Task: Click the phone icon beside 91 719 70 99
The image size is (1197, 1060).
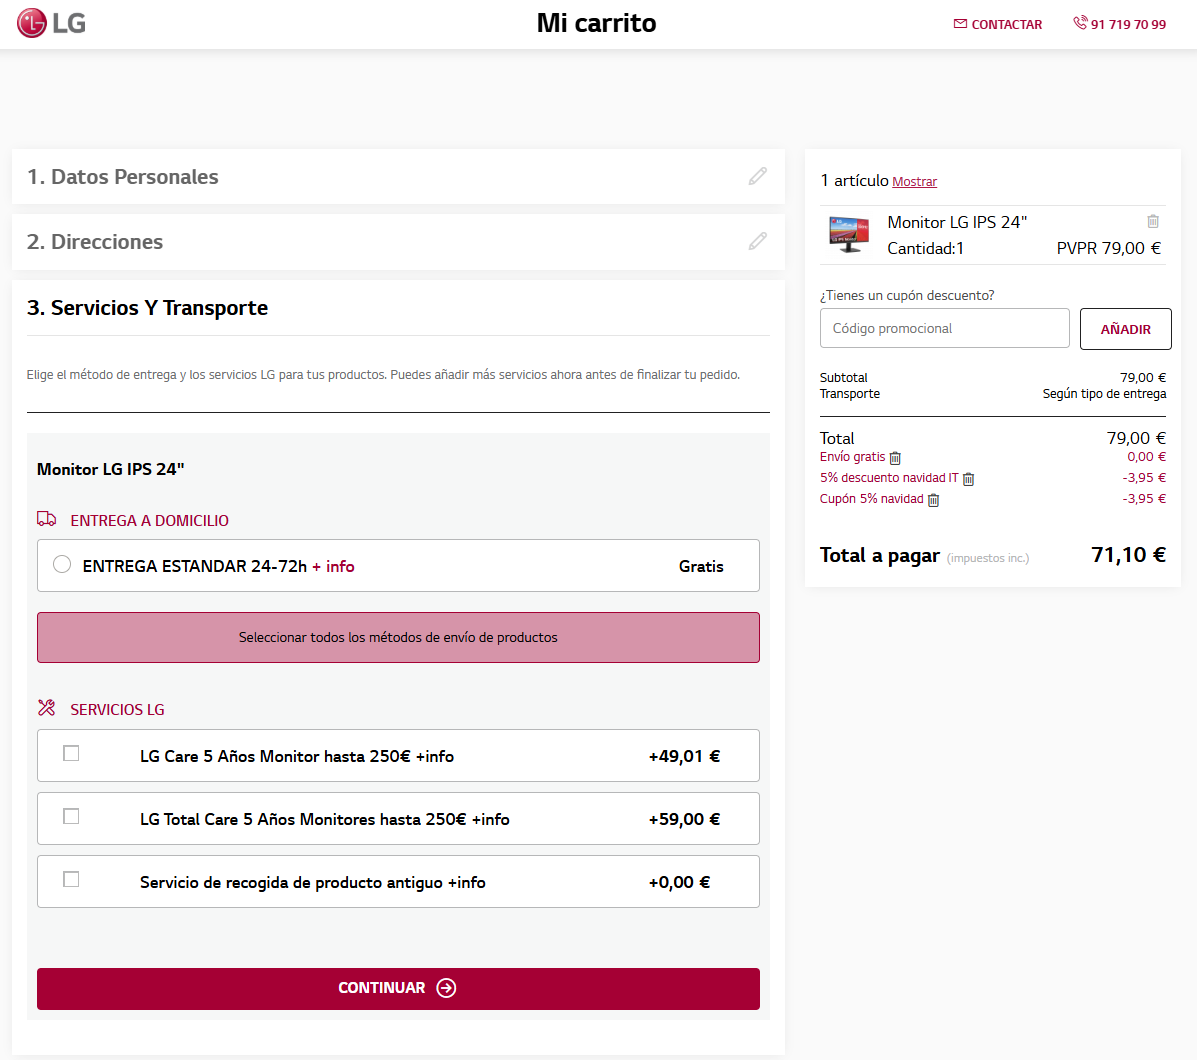Action: click(x=1079, y=23)
